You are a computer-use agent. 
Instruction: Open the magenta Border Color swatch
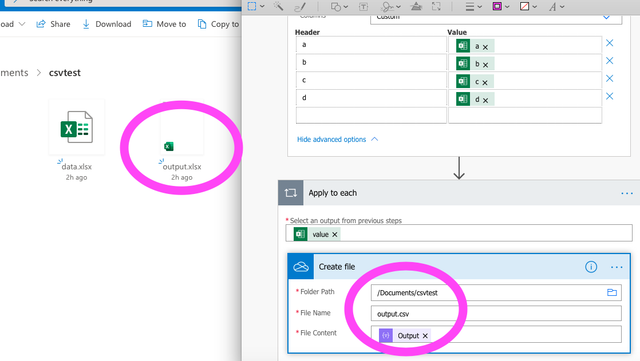pos(497,6)
